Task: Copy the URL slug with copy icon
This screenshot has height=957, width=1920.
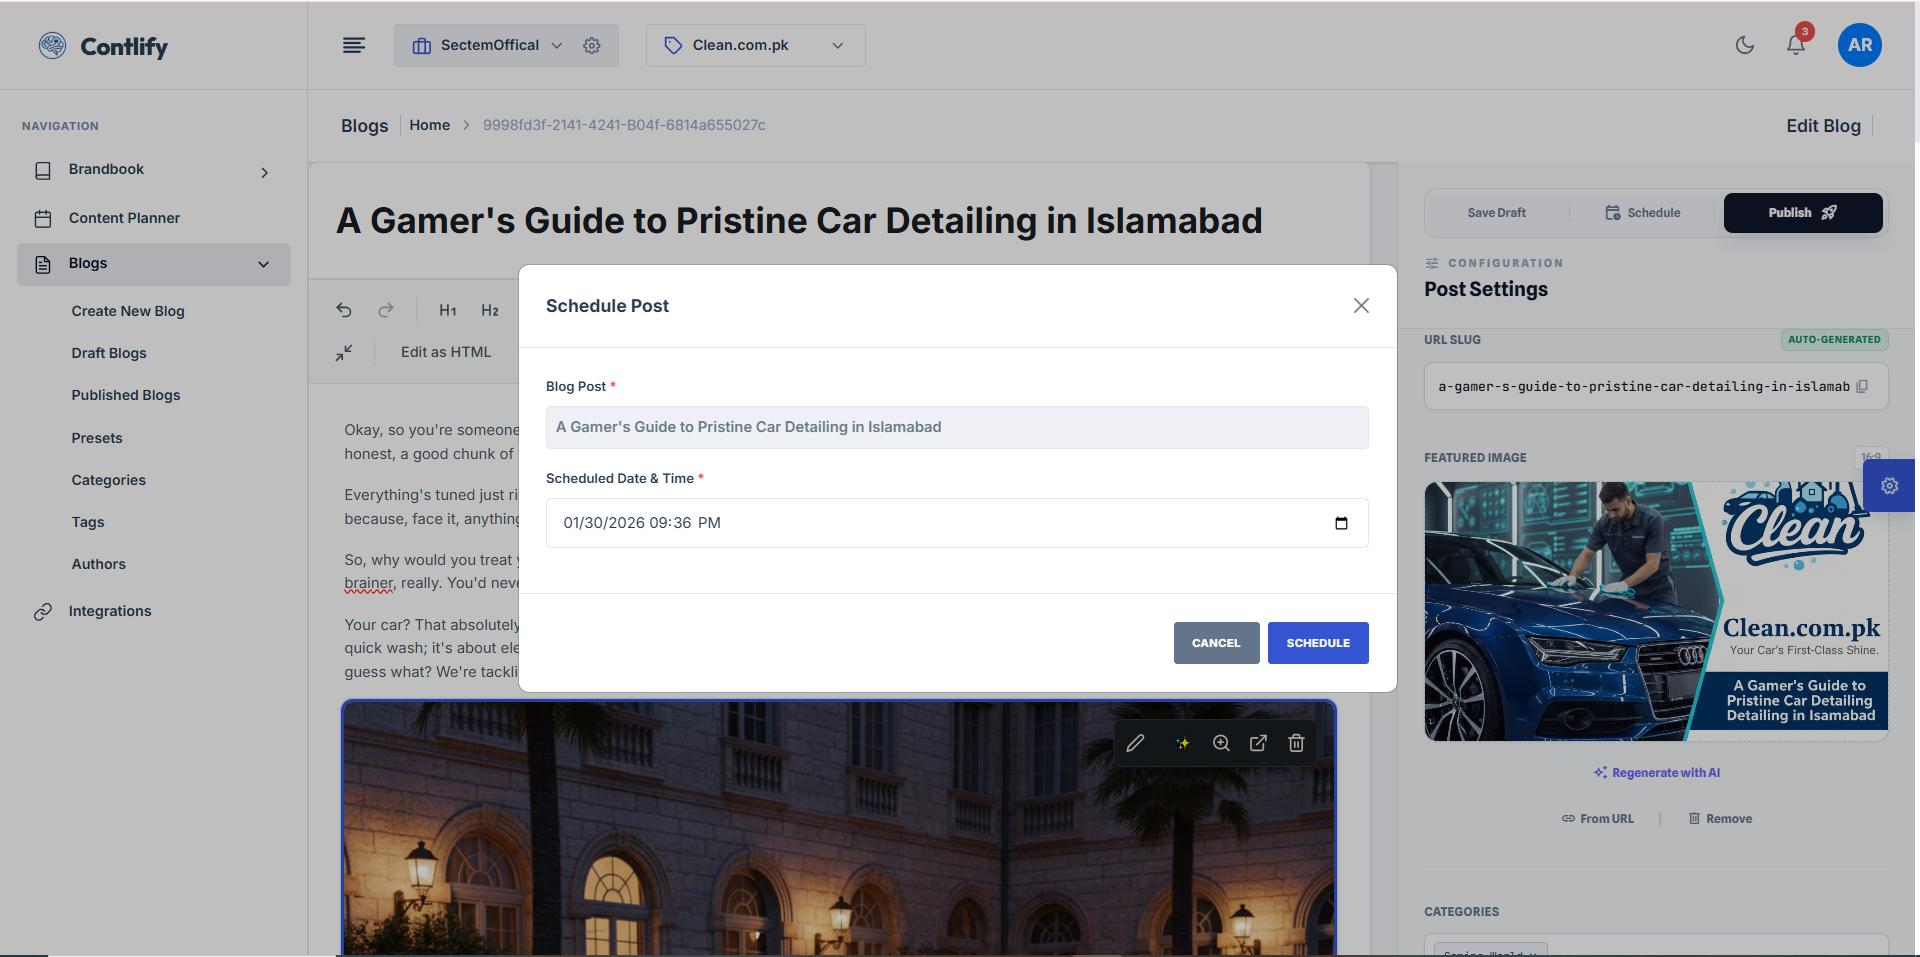Action: click(x=1862, y=387)
